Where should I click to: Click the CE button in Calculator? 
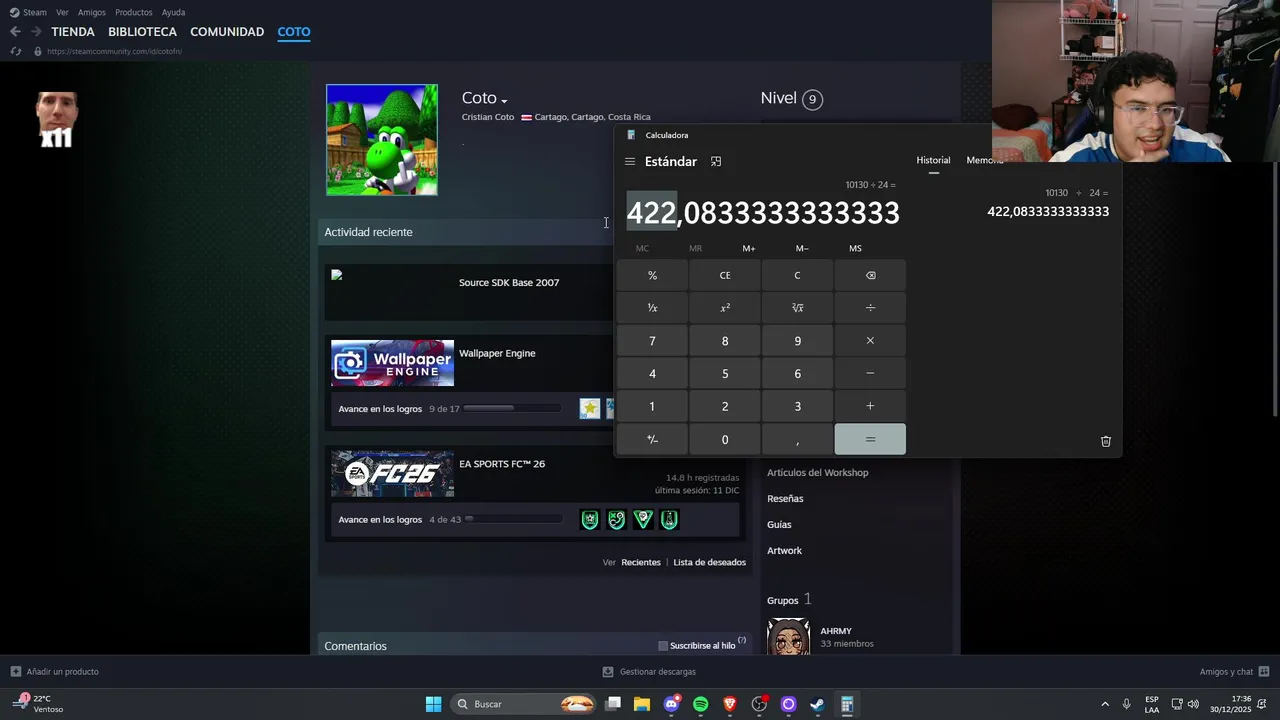tap(725, 275)
